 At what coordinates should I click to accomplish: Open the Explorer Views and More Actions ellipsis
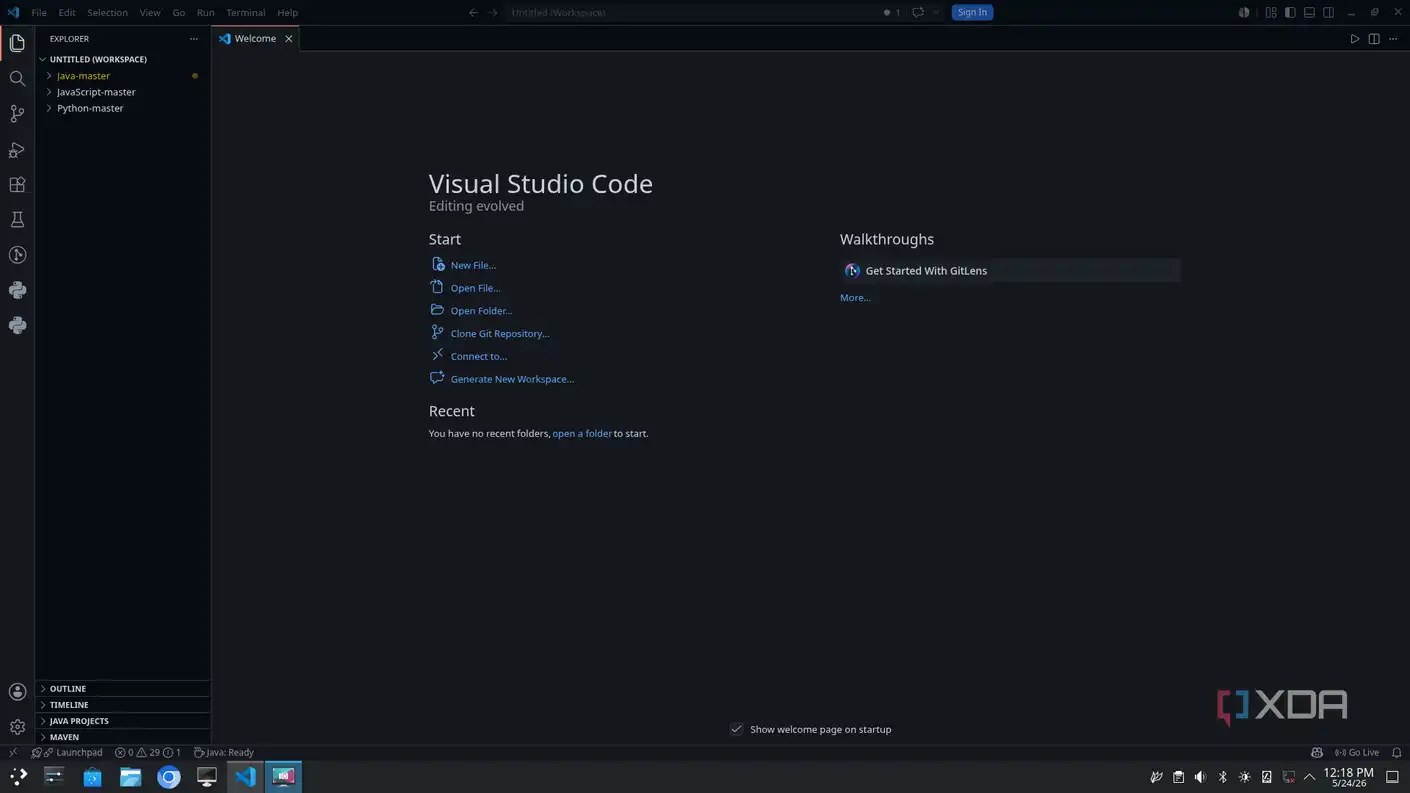tap(194, 39)
